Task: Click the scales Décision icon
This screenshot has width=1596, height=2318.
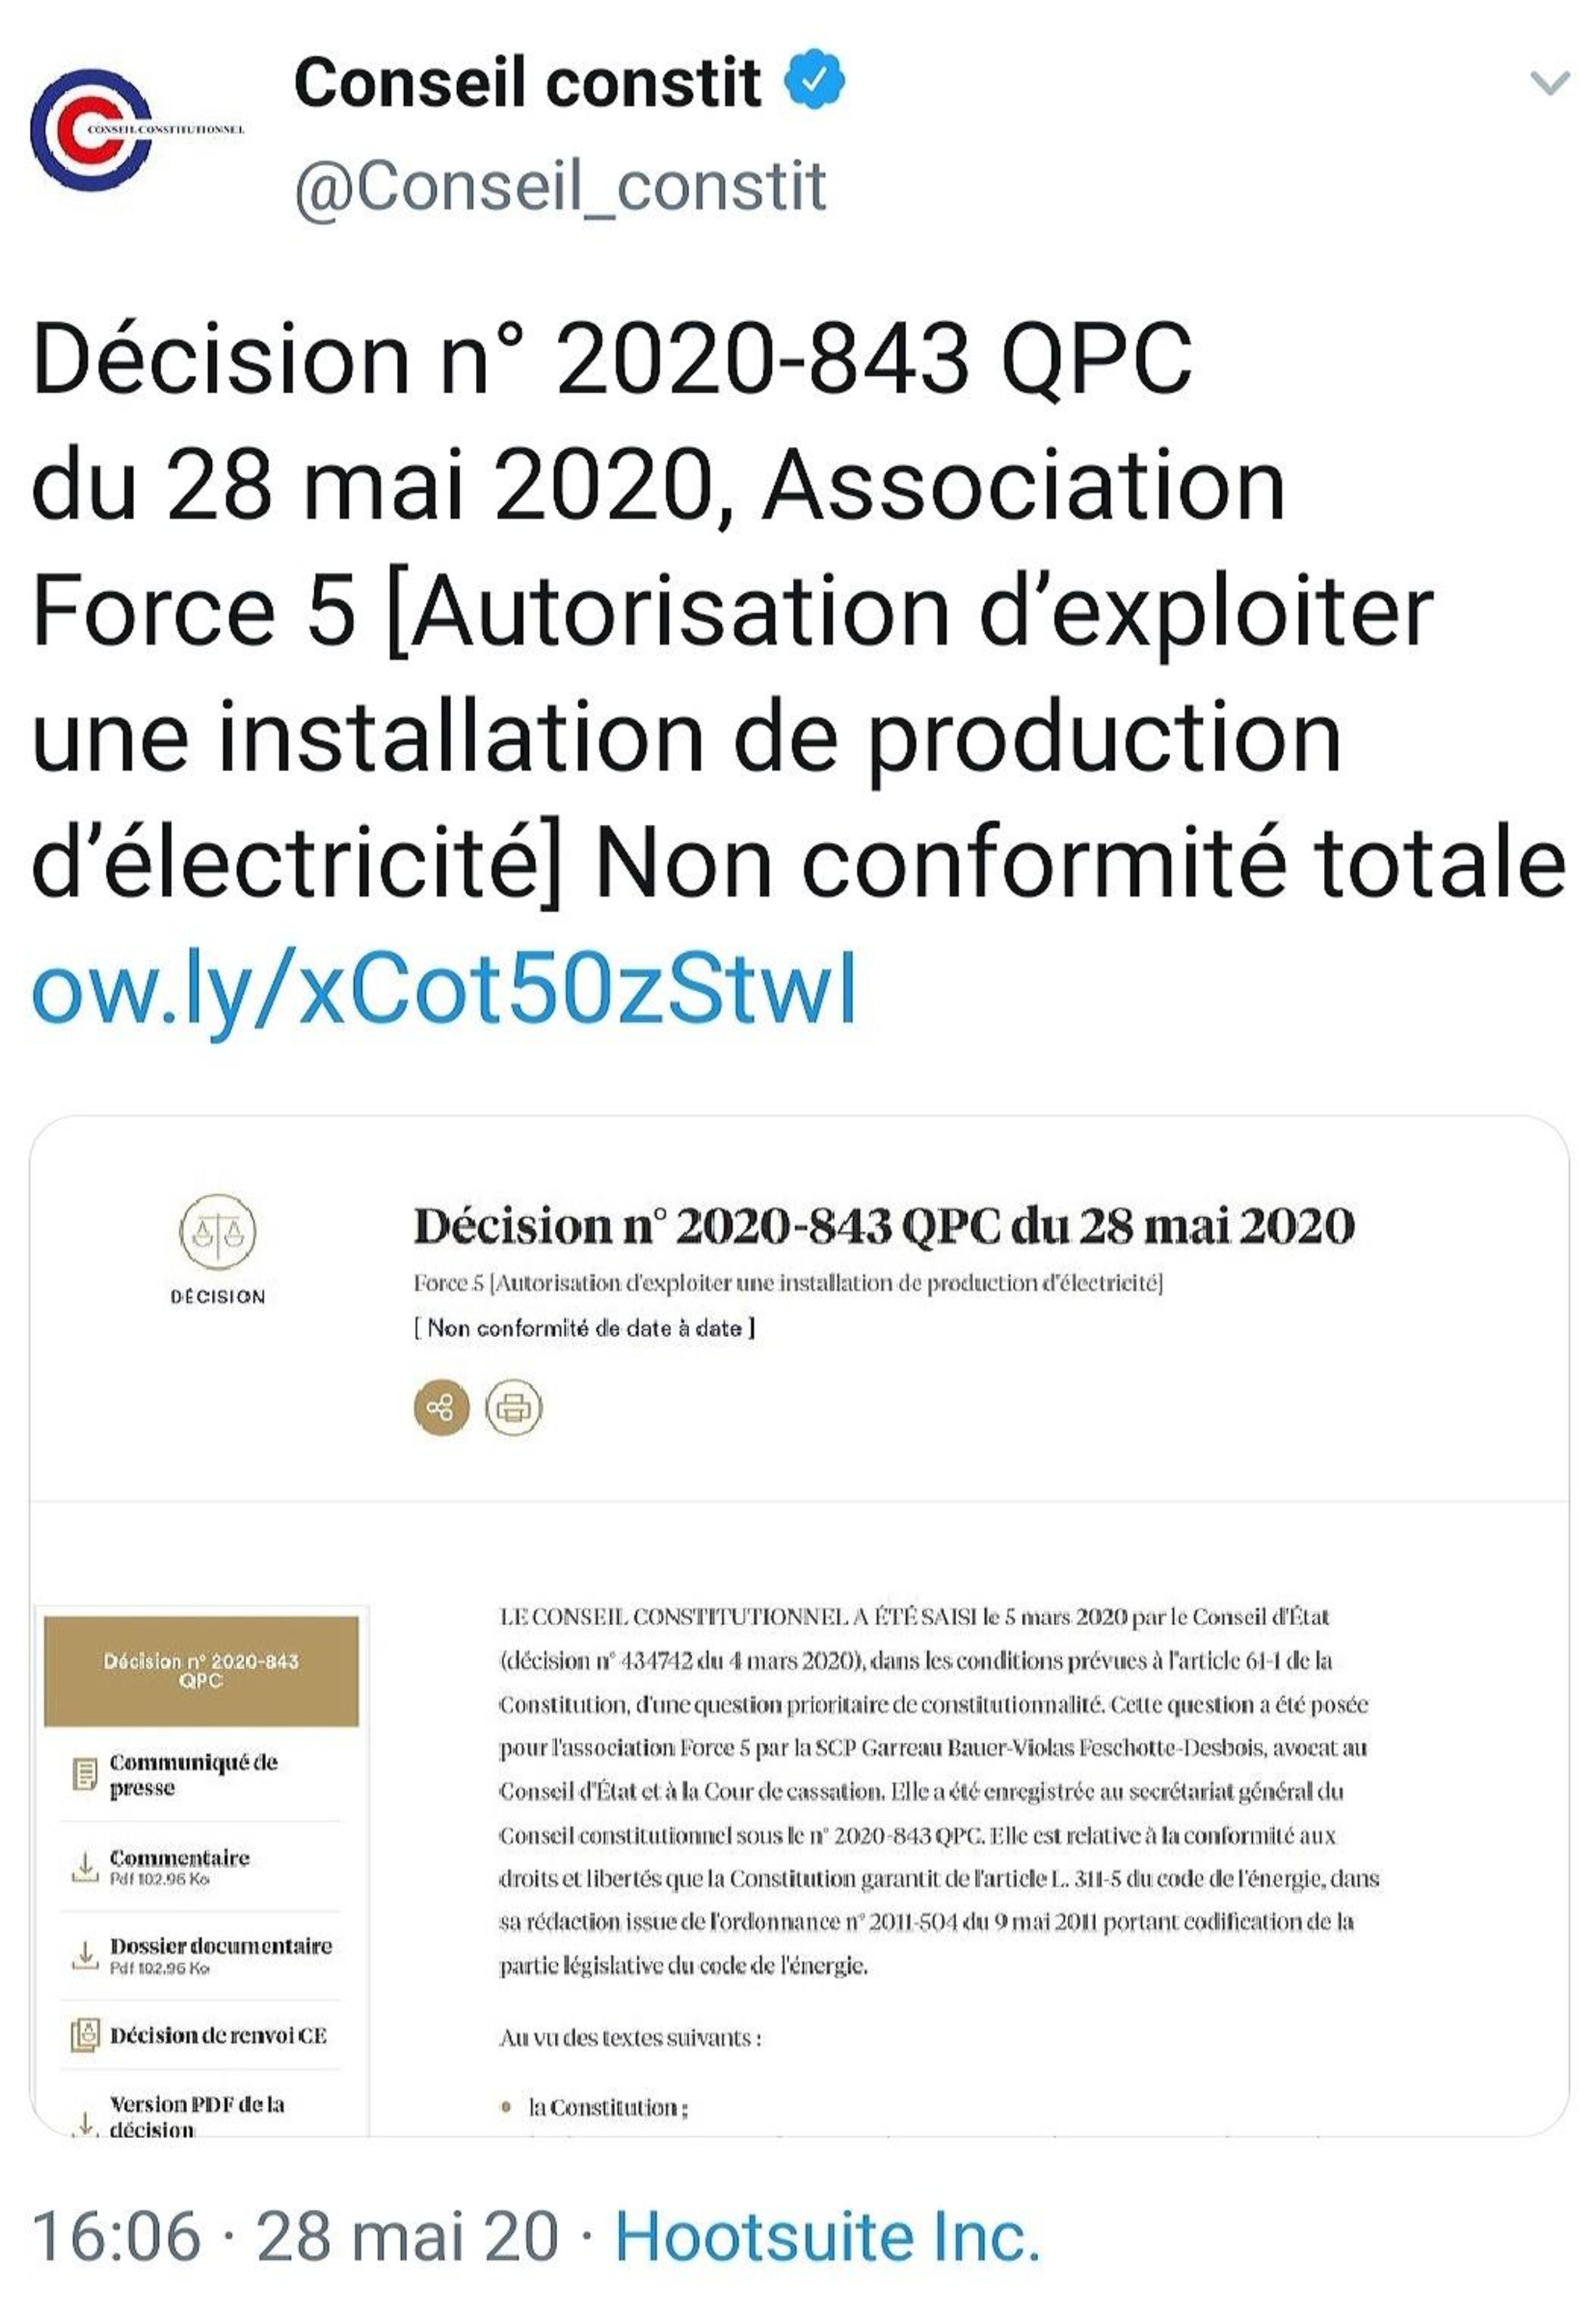Action: click(x=217, y=1231)
